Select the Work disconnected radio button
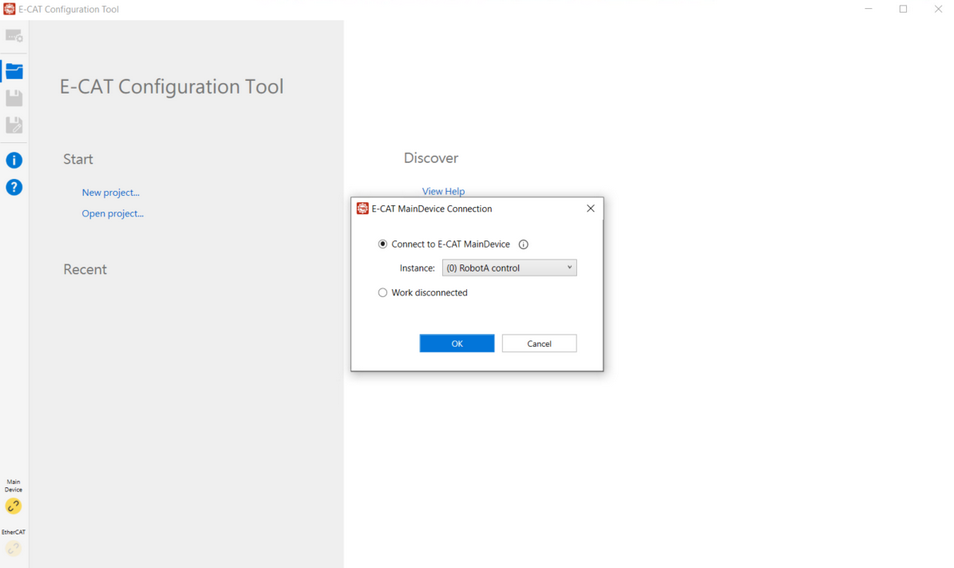The height and width of the screenshot is (568, 954). point(383,293)
